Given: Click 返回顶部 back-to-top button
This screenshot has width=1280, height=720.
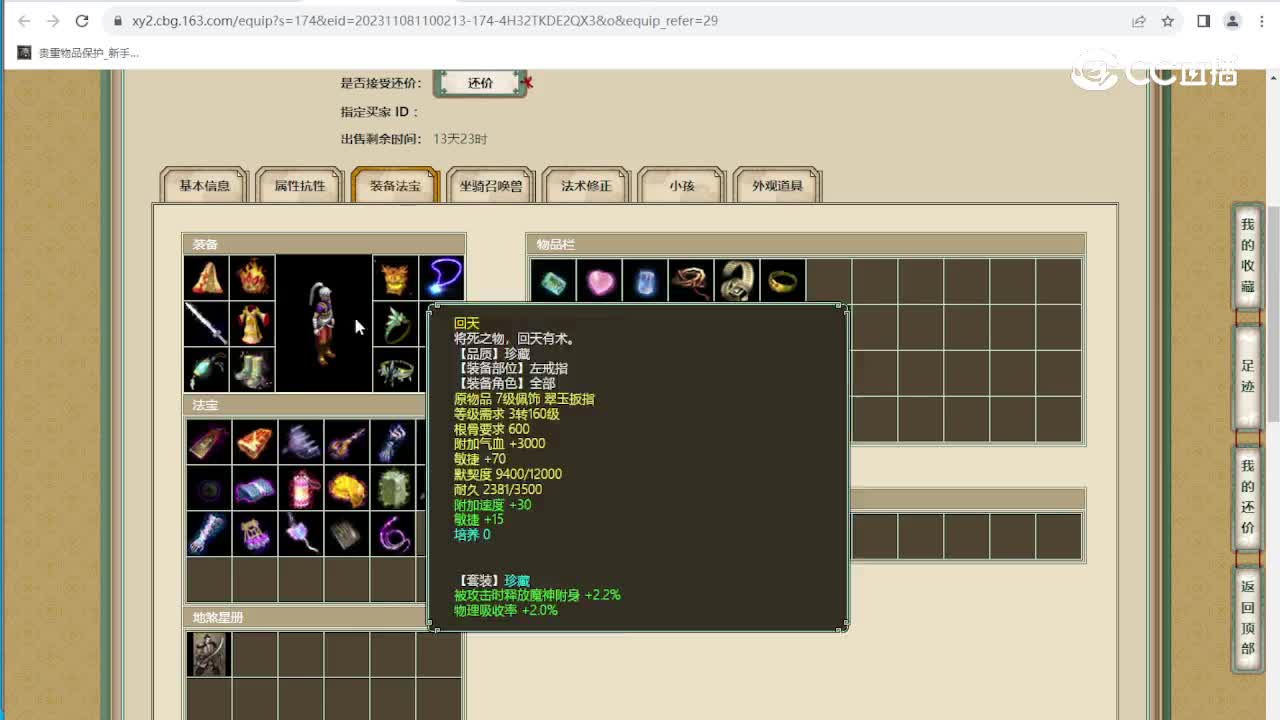Looking at the screenshot, I should click(x=1247, y=618).
